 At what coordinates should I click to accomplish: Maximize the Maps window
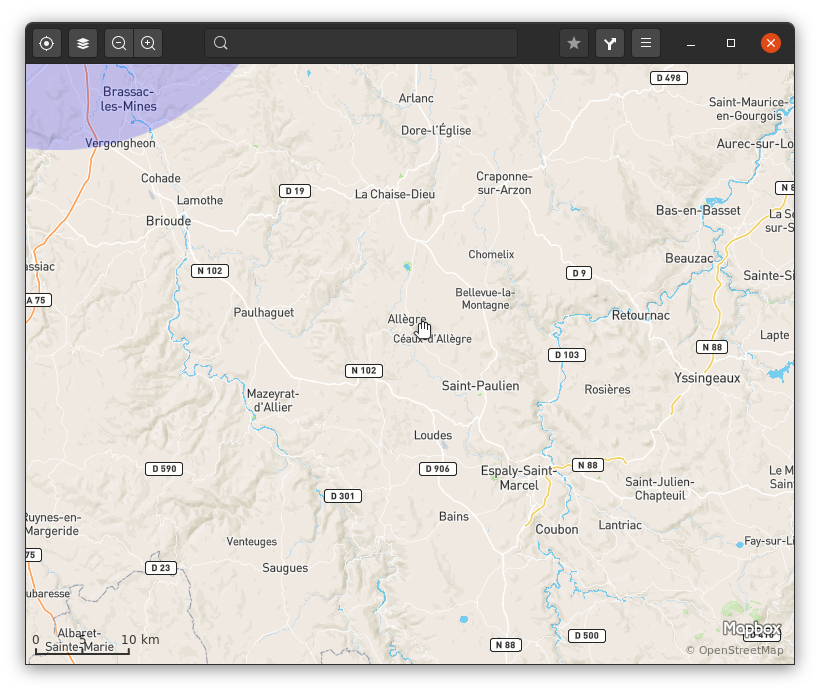731,43
